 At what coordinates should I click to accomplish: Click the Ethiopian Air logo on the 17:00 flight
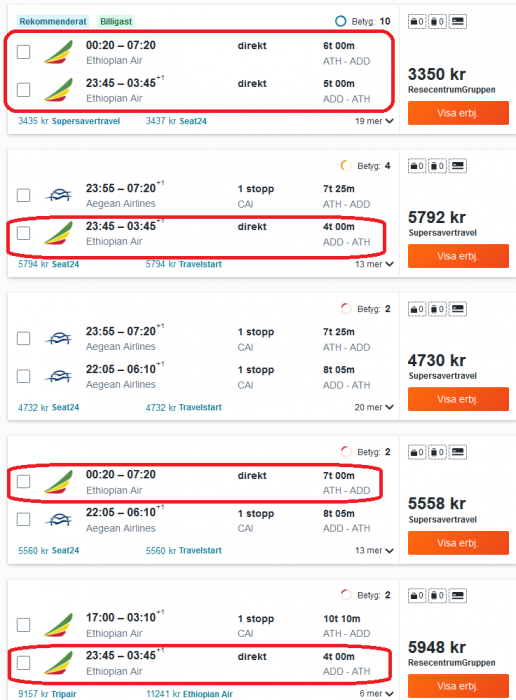coord(58,625)
